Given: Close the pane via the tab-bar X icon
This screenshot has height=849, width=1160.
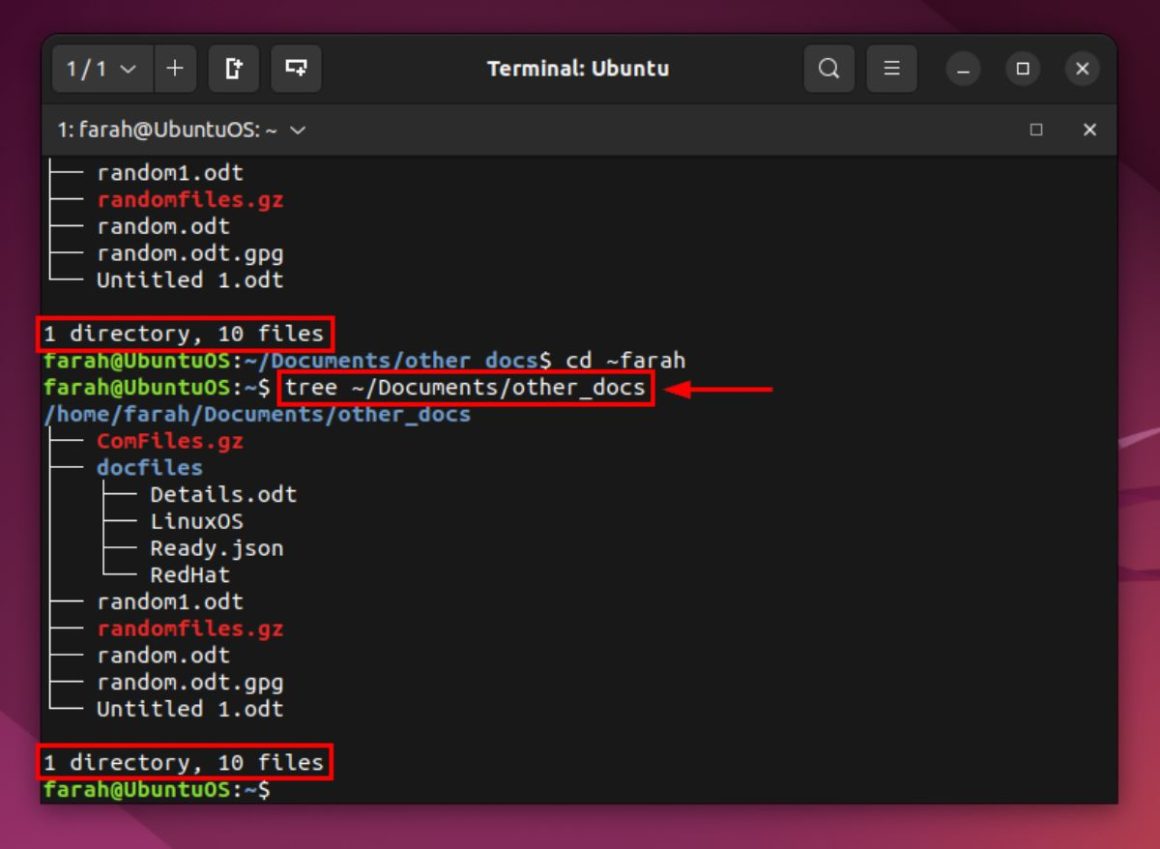Looking at the screenshot, I should pos(1089,130).
